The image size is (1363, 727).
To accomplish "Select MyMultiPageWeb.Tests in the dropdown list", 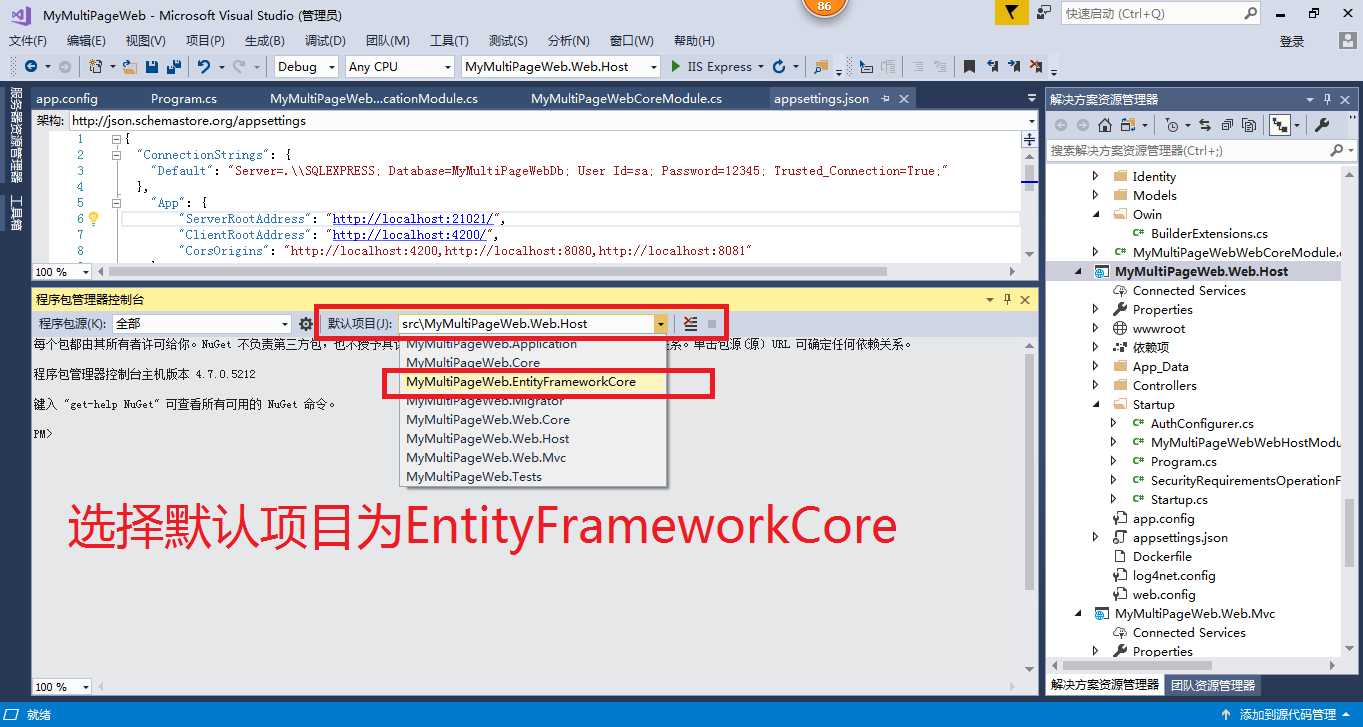I will pos(474,476).
